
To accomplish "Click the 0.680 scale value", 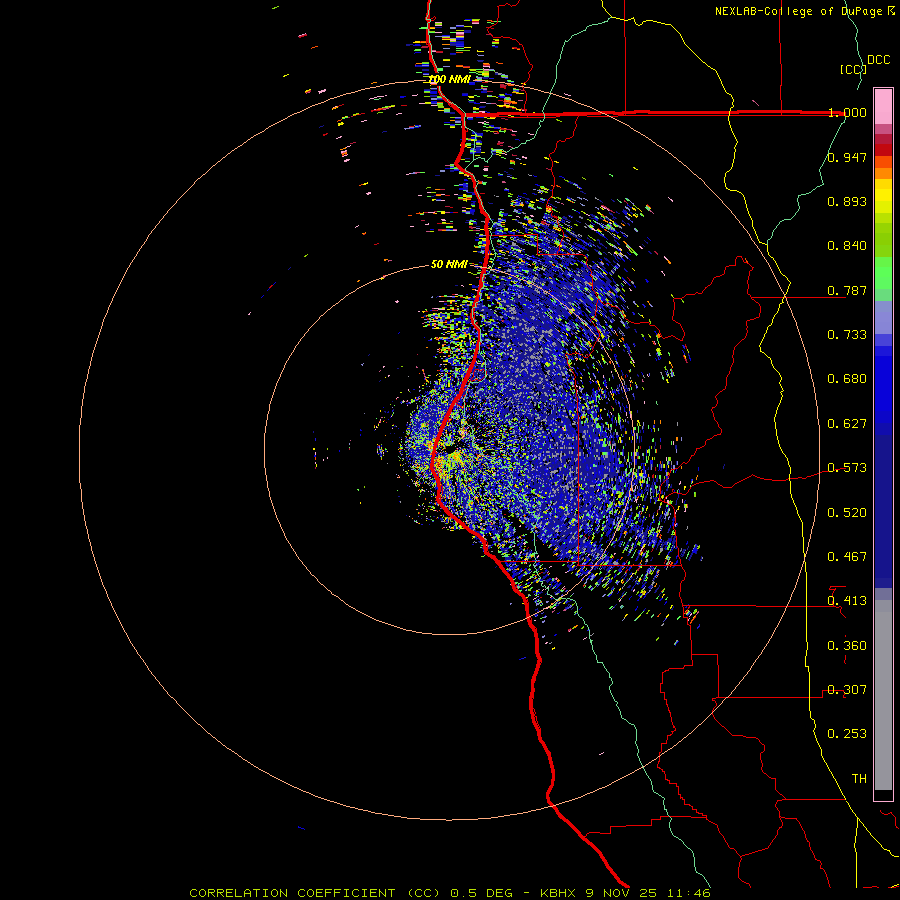I will 847,379.
